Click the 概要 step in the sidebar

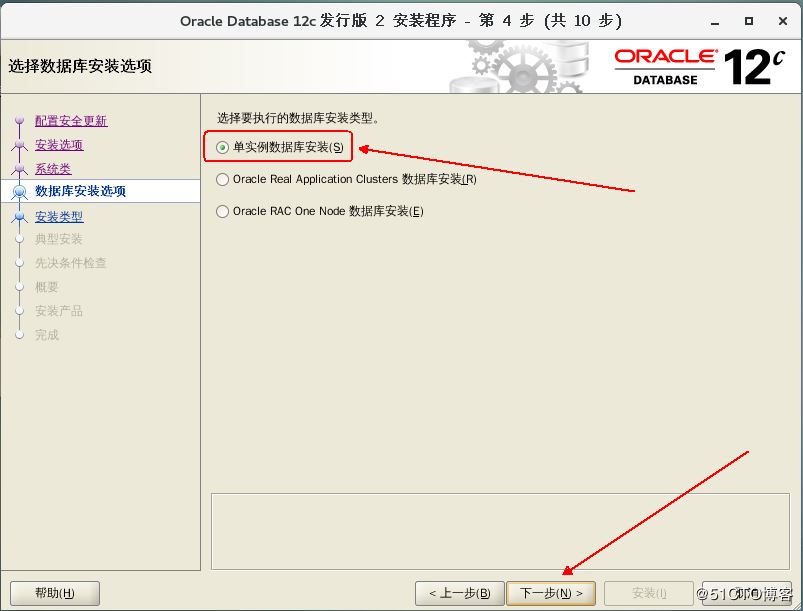pos(47,287)
